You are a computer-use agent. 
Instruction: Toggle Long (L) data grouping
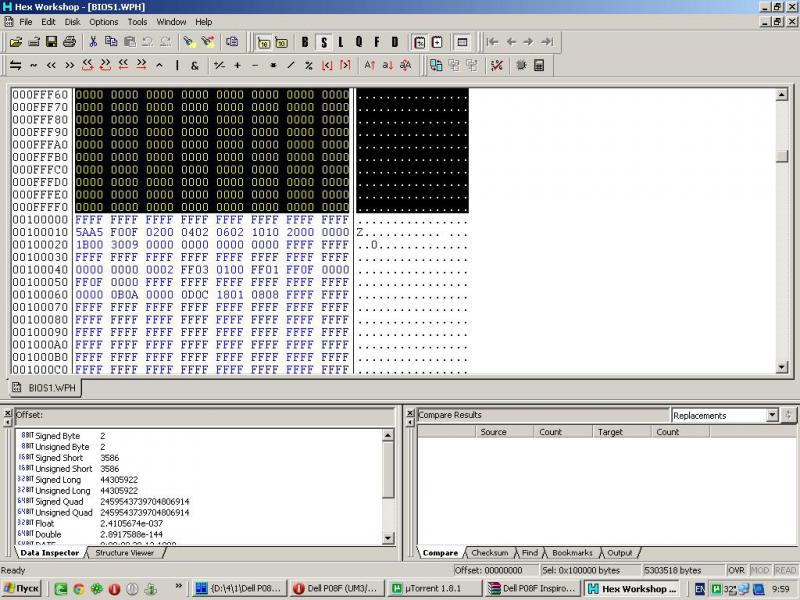pos(341,42)
